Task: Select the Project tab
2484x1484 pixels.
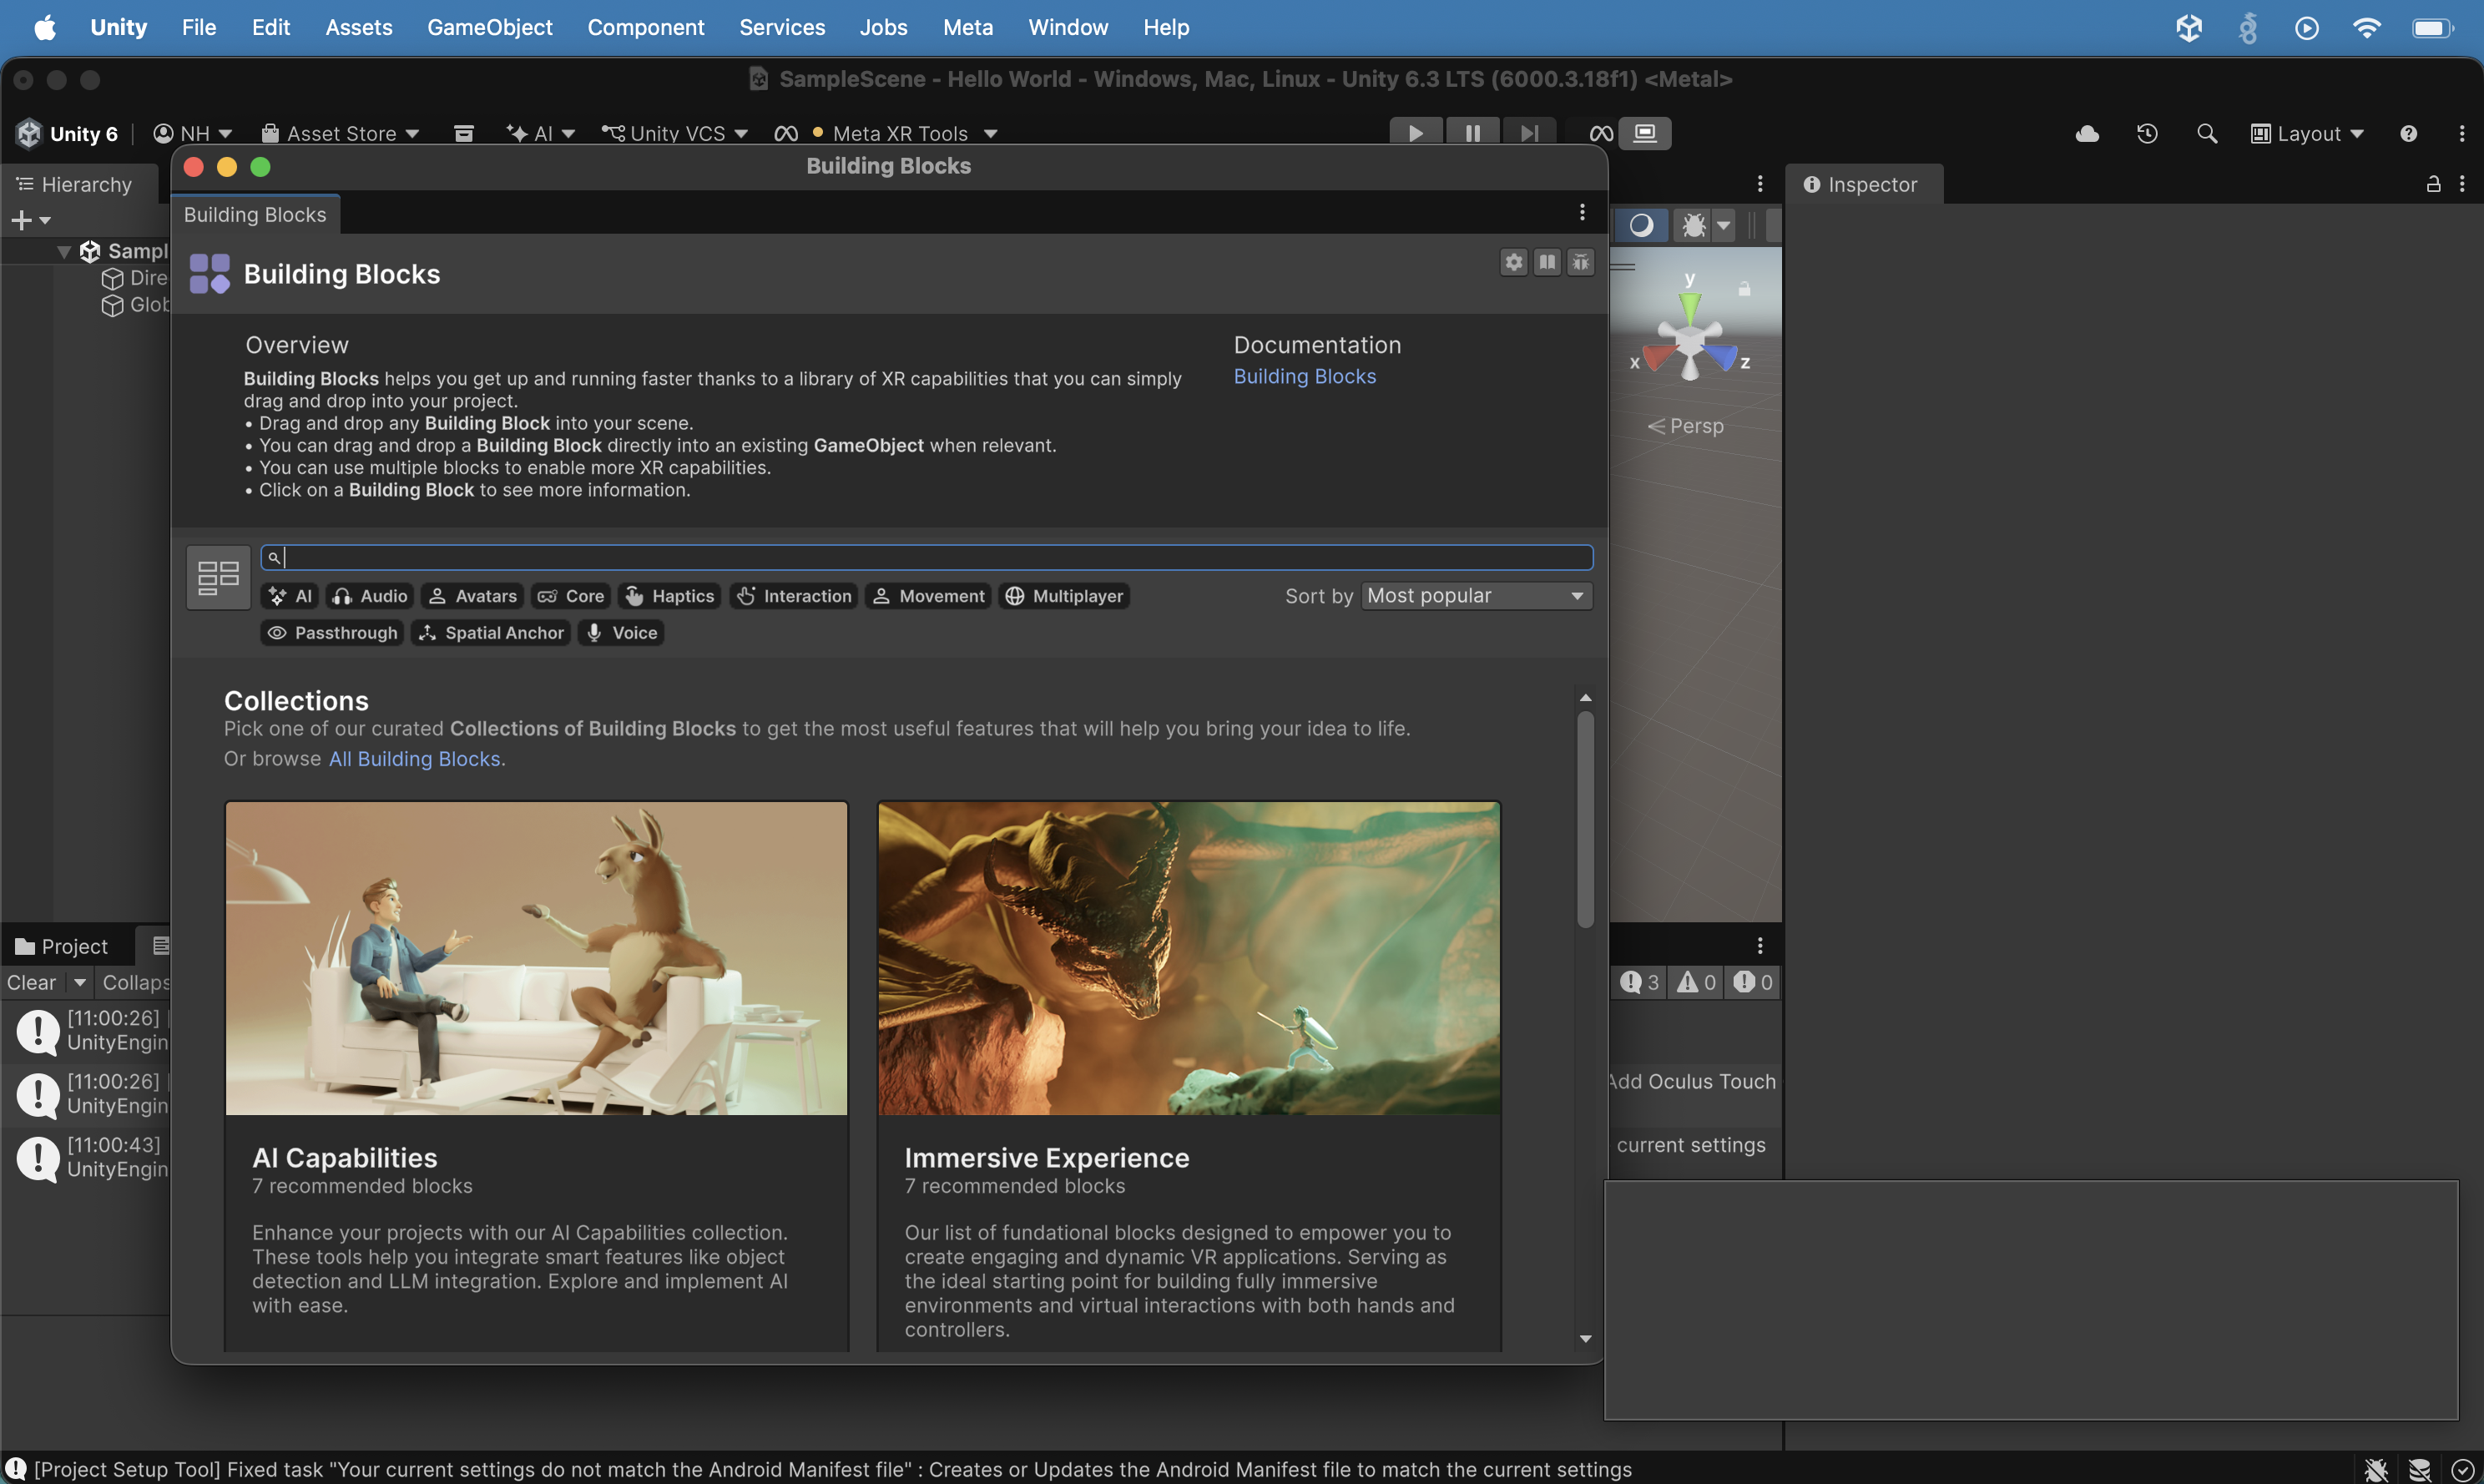Action: (62, 946)
